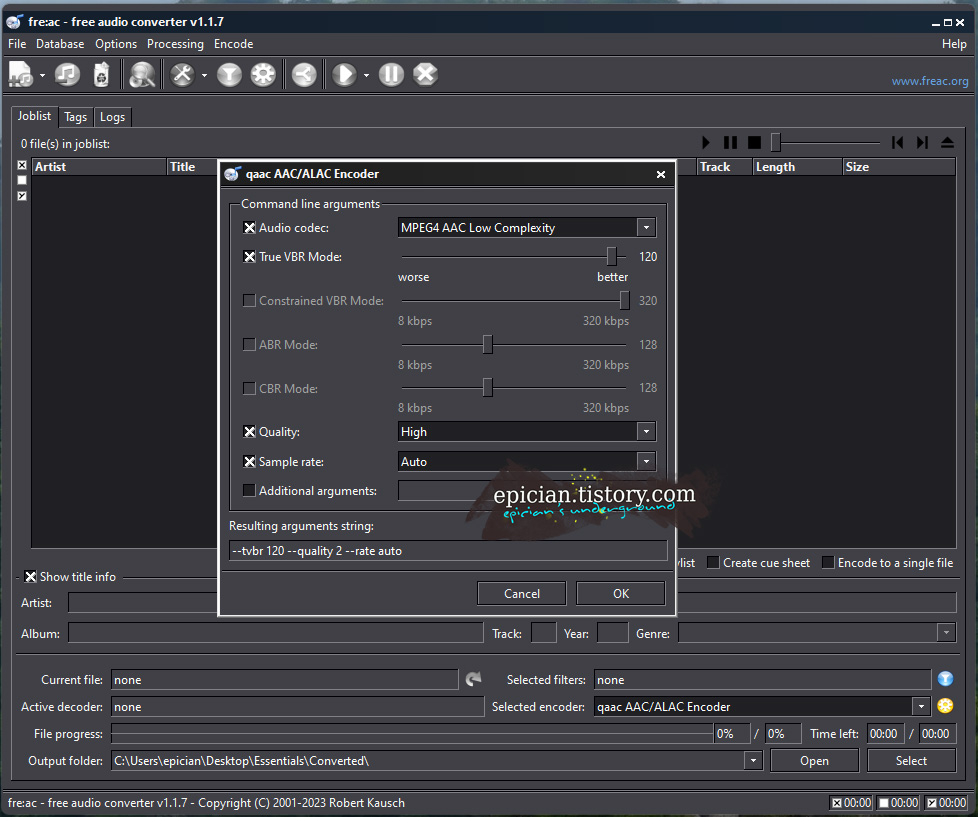Click the joblist player pause button
The image size is (978, 817).
point(730,143)
